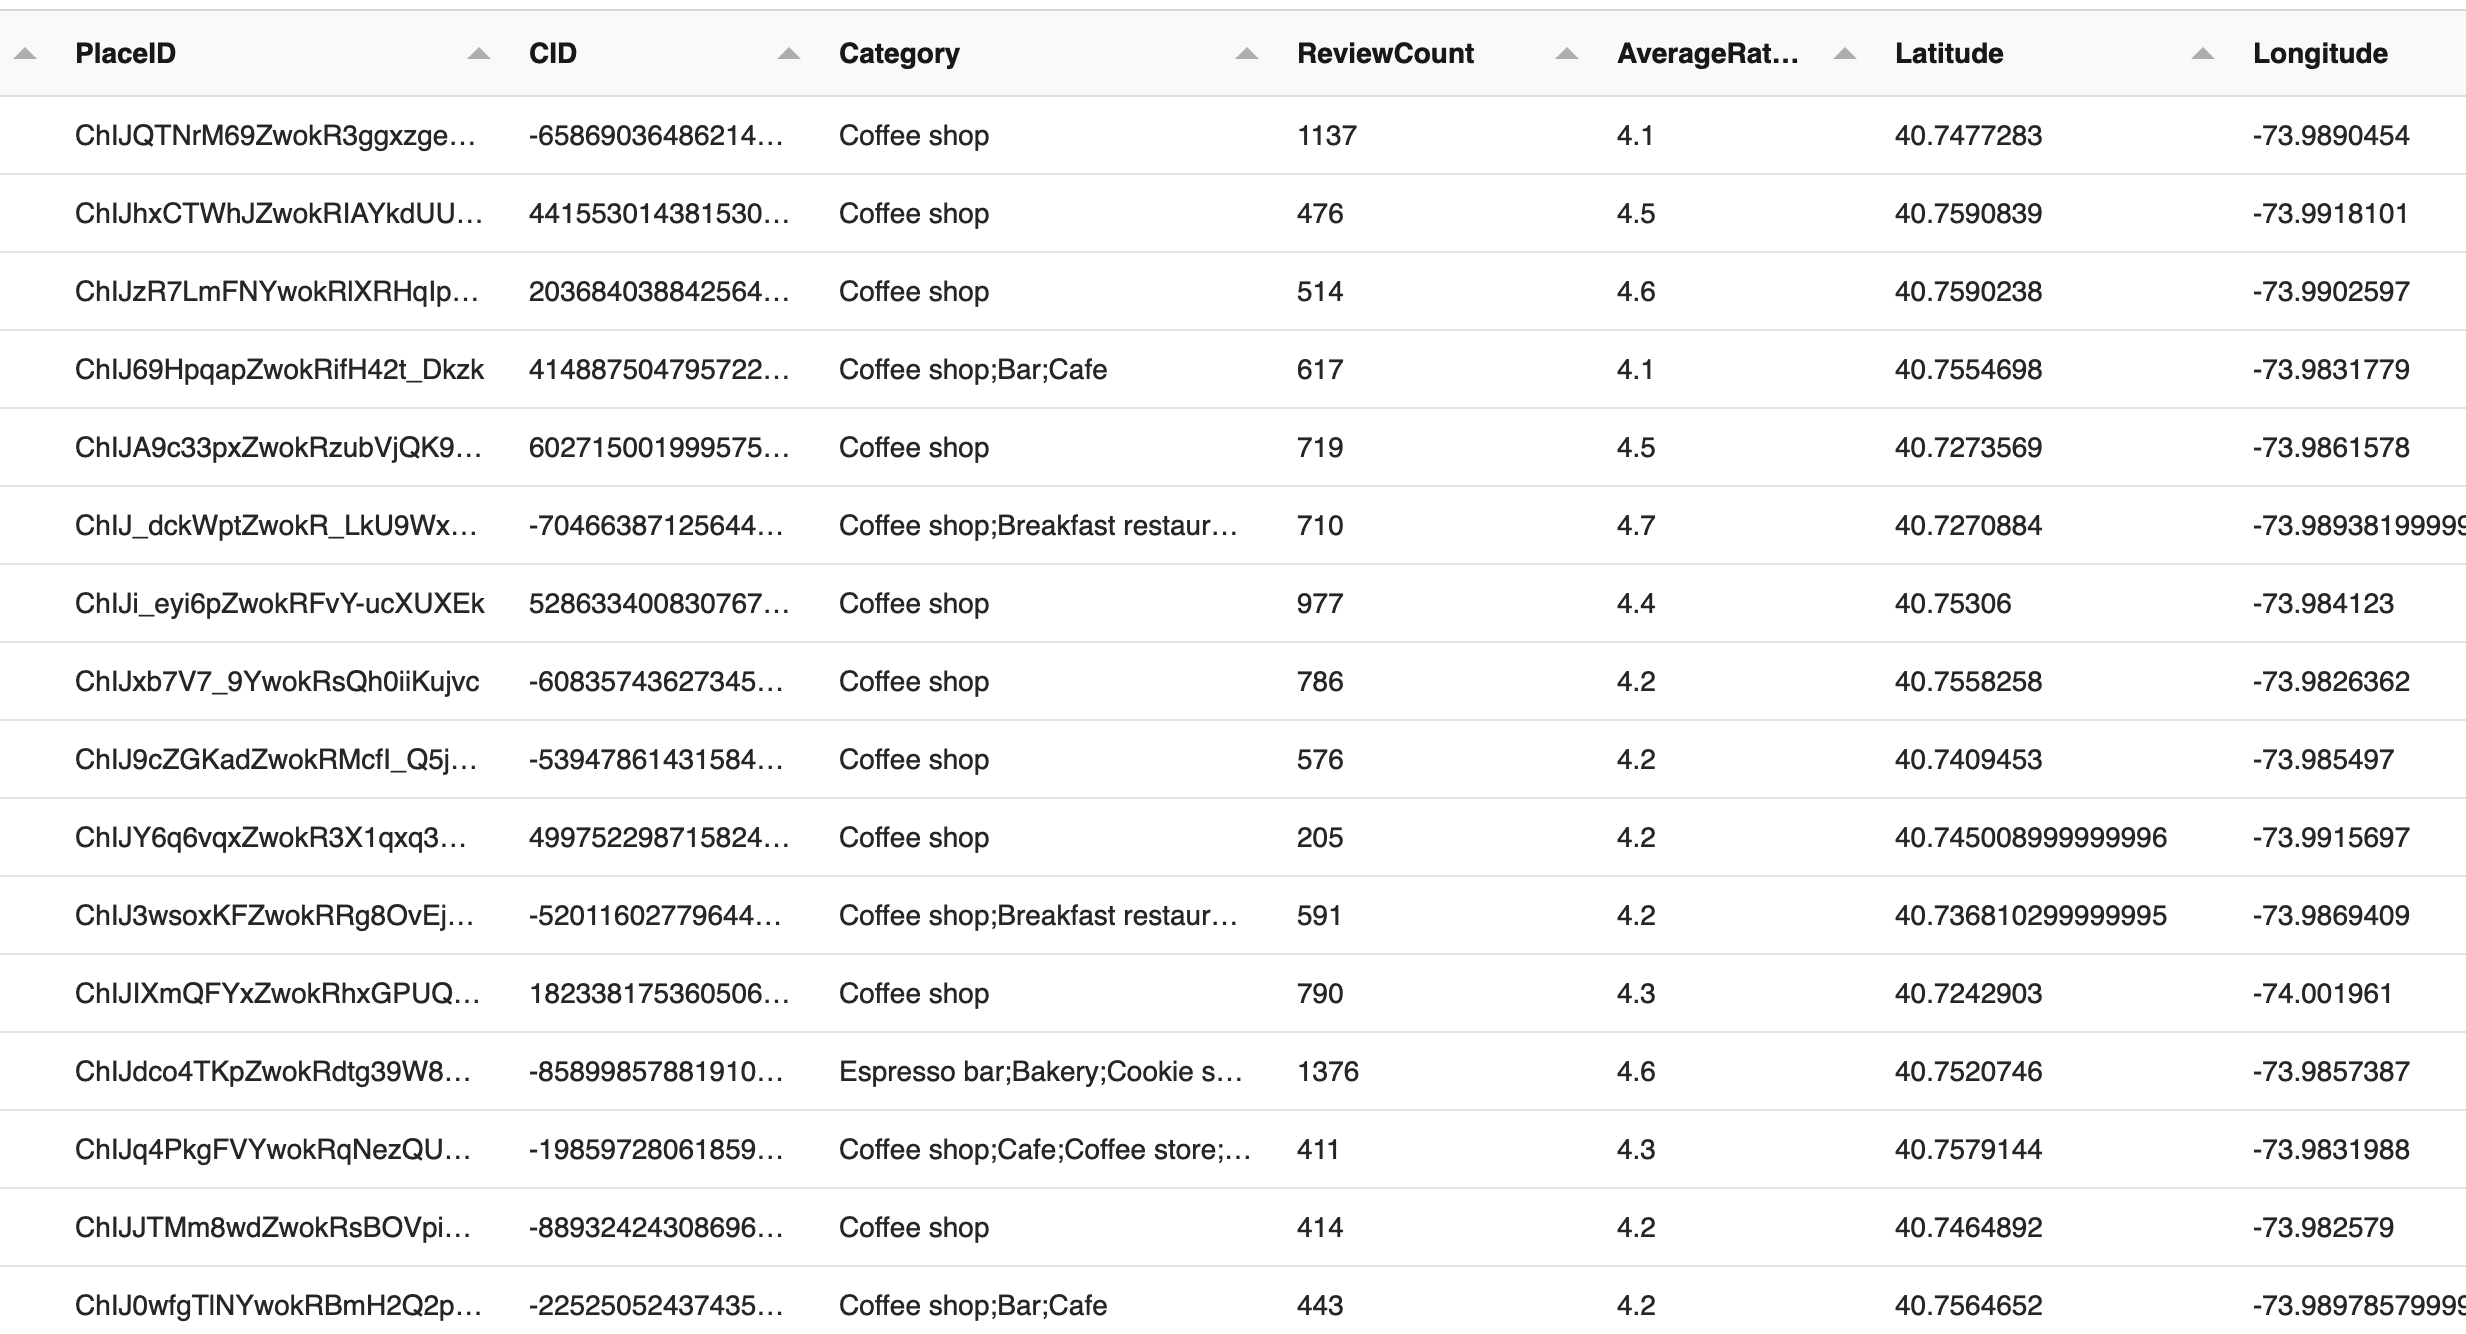Select the Longitude column header
The height and width of the screenshot is (1334, 2466).
(x=2320, y=53)
